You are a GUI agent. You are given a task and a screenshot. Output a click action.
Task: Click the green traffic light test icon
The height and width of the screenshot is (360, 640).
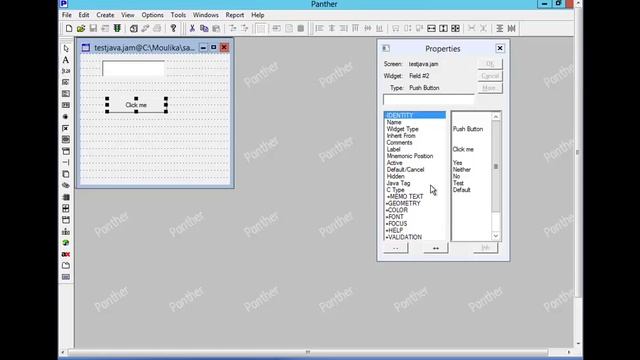(x=117, y=28)
